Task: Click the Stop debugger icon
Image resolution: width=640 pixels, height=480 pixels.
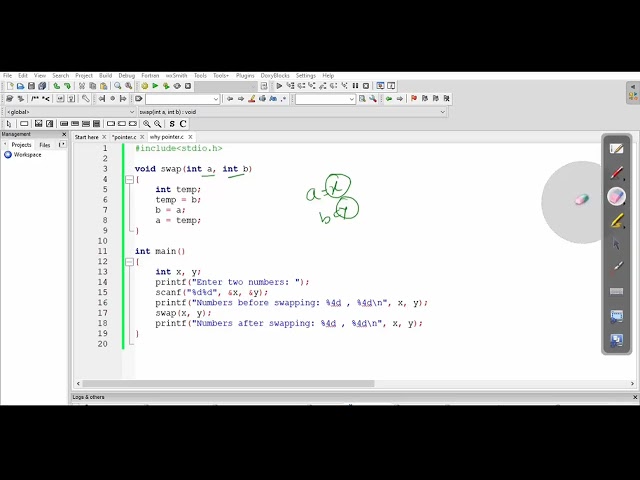Action: click(x=366, y=86)
